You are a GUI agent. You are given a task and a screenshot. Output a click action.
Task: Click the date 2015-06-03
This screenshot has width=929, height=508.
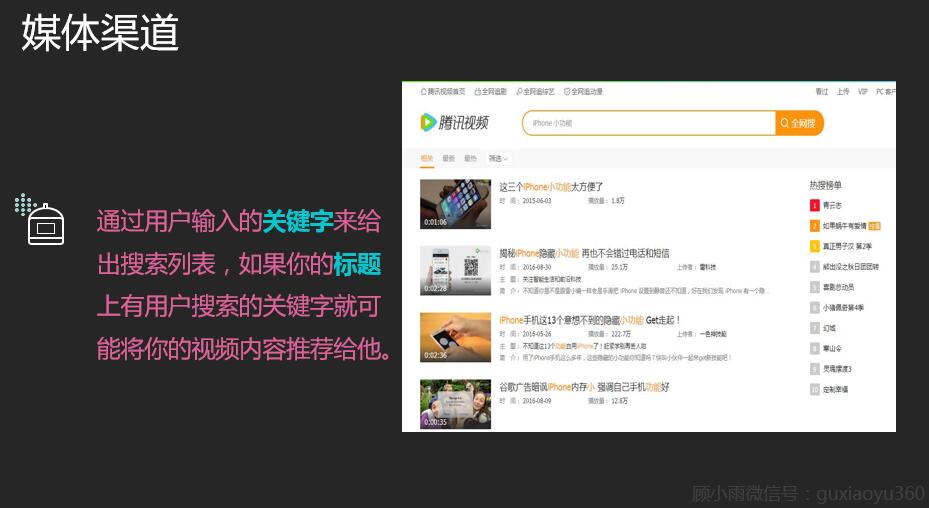coord(537,201)
